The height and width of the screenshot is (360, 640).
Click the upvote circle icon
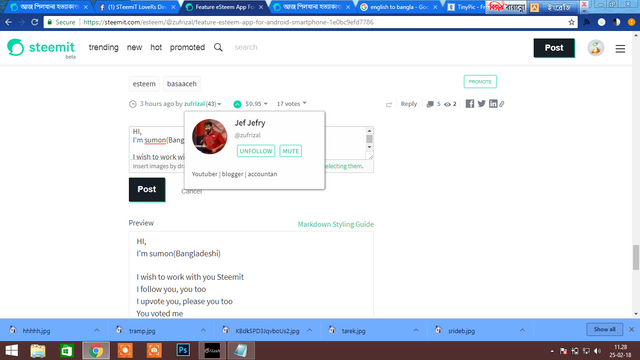click(237, 104)
